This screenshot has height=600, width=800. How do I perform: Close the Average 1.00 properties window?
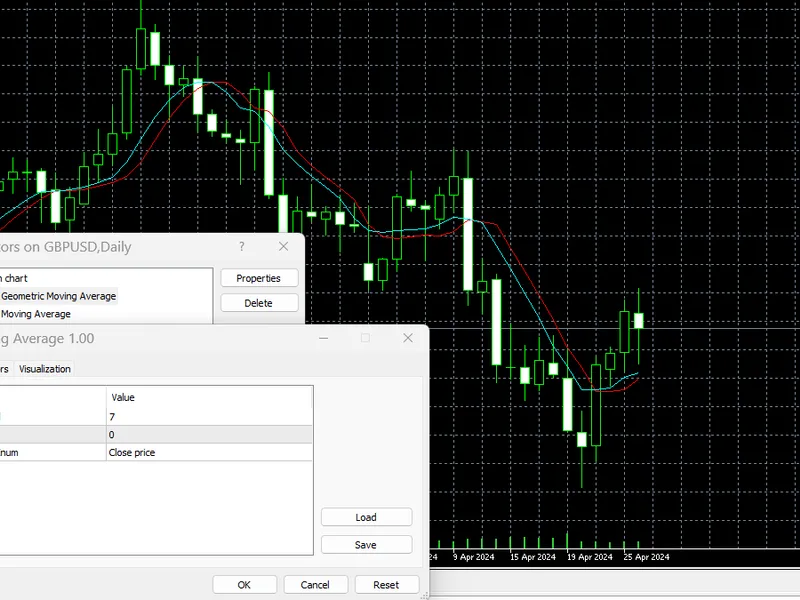click(x=408, y=338)
